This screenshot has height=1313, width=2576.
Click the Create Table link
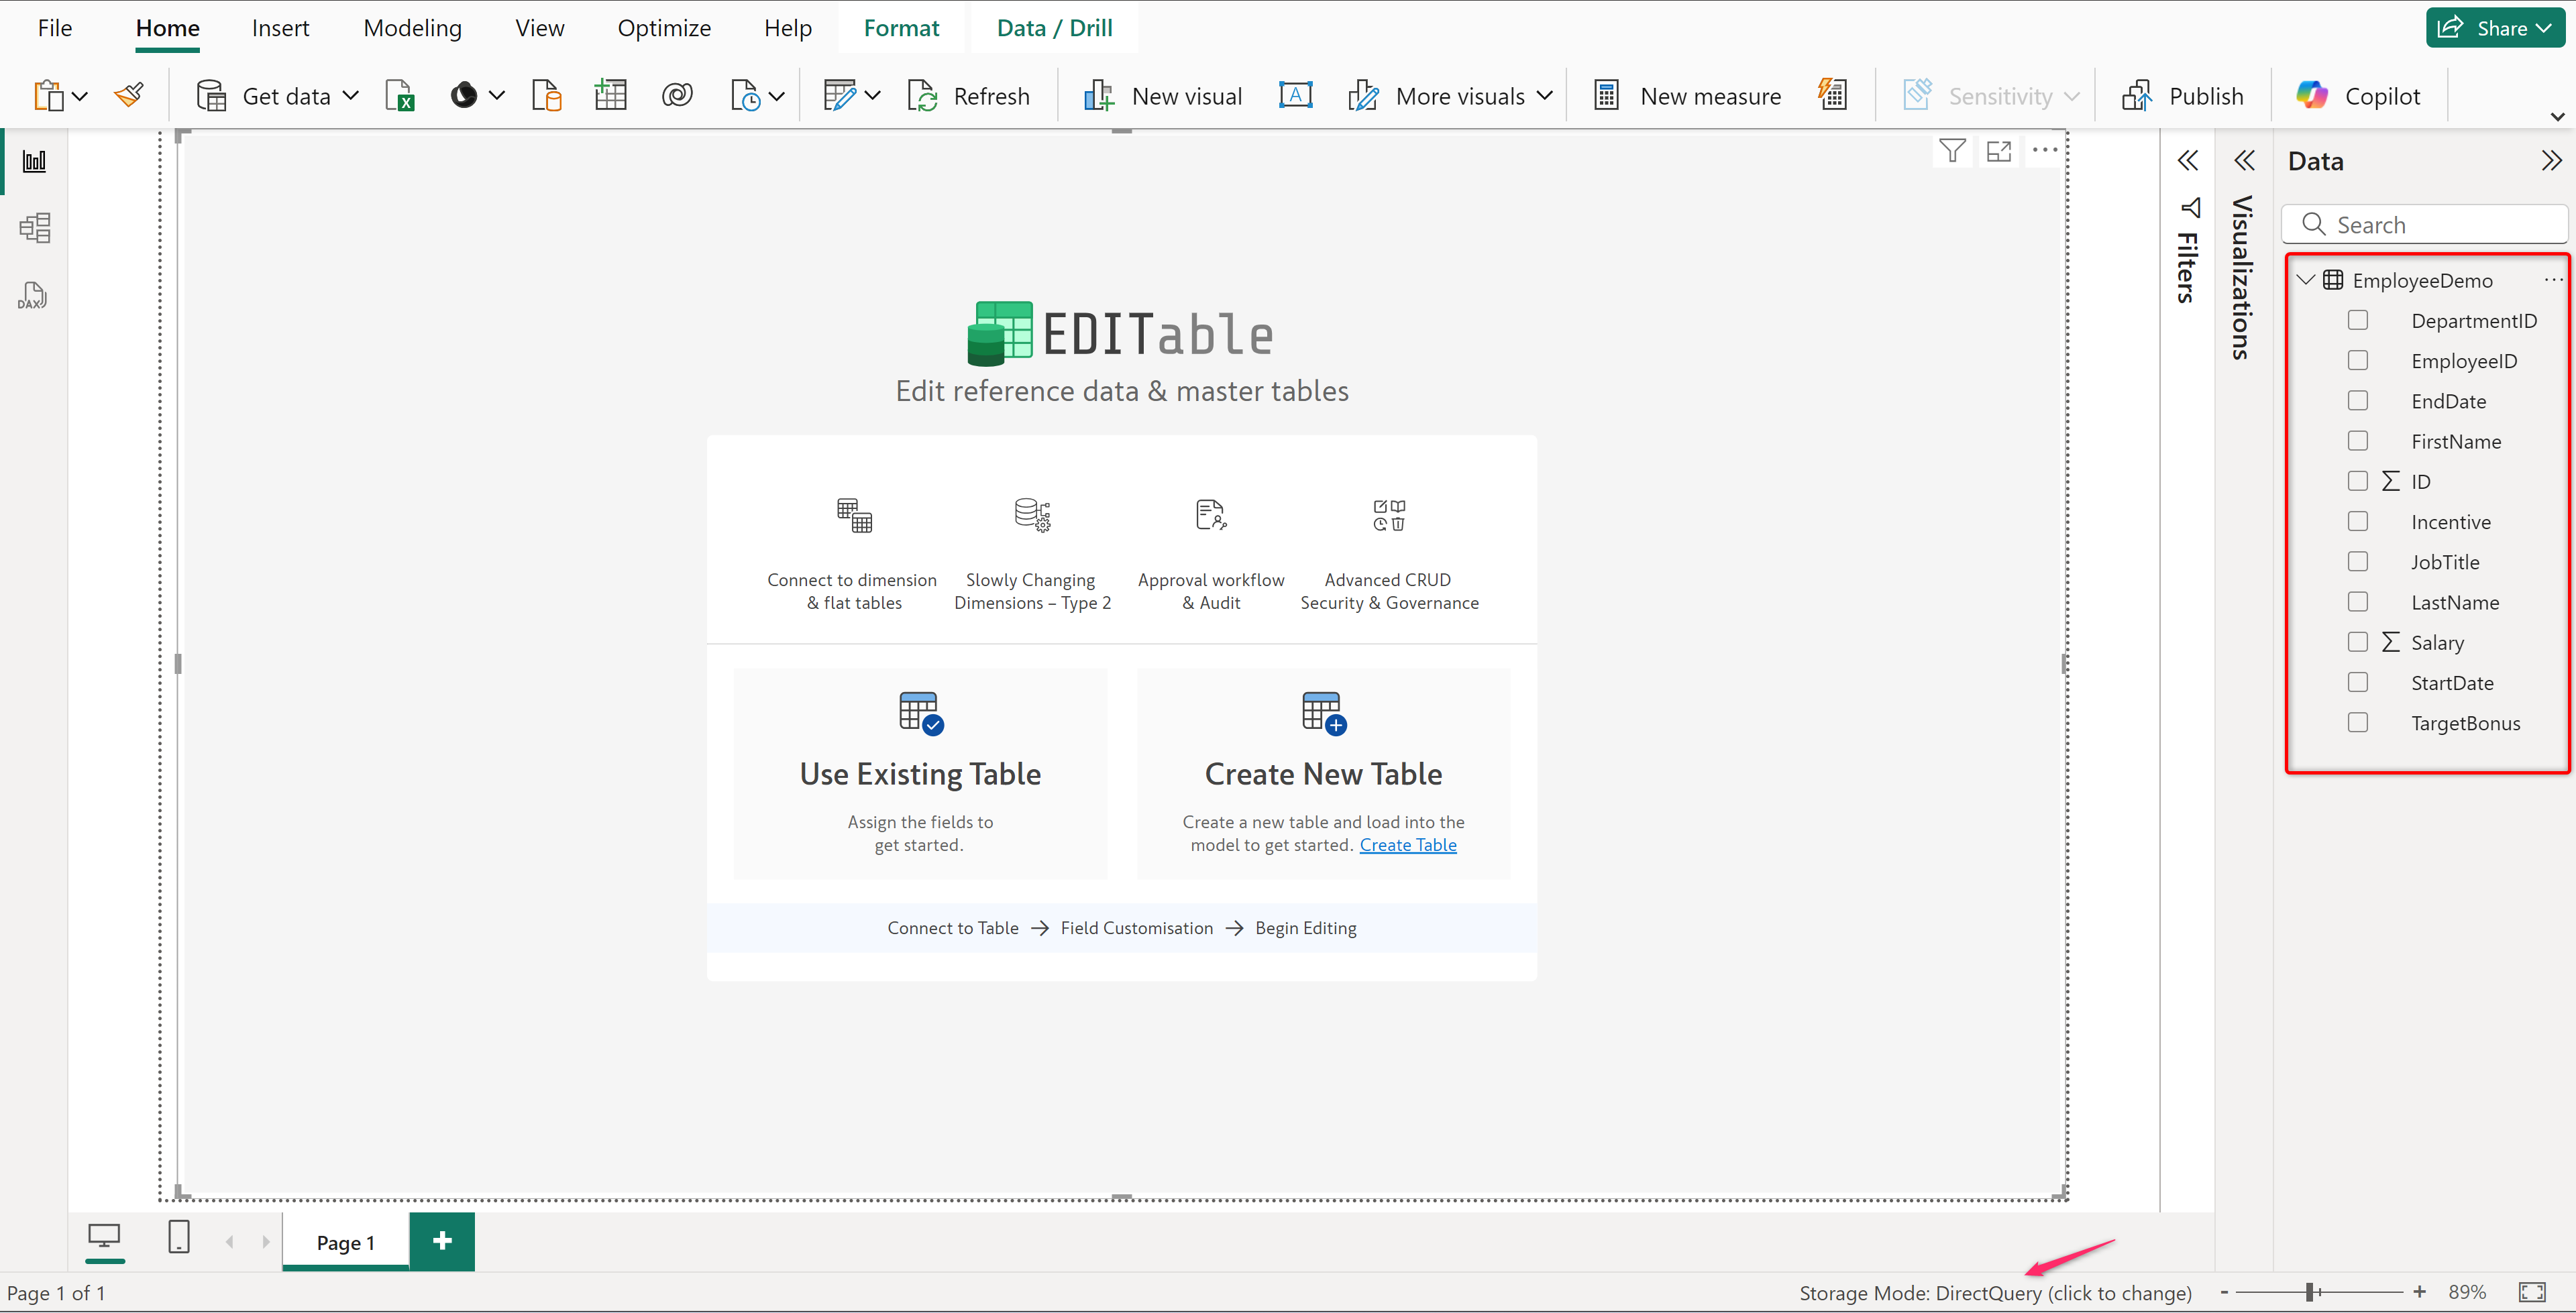click(x=1407, y=845)
